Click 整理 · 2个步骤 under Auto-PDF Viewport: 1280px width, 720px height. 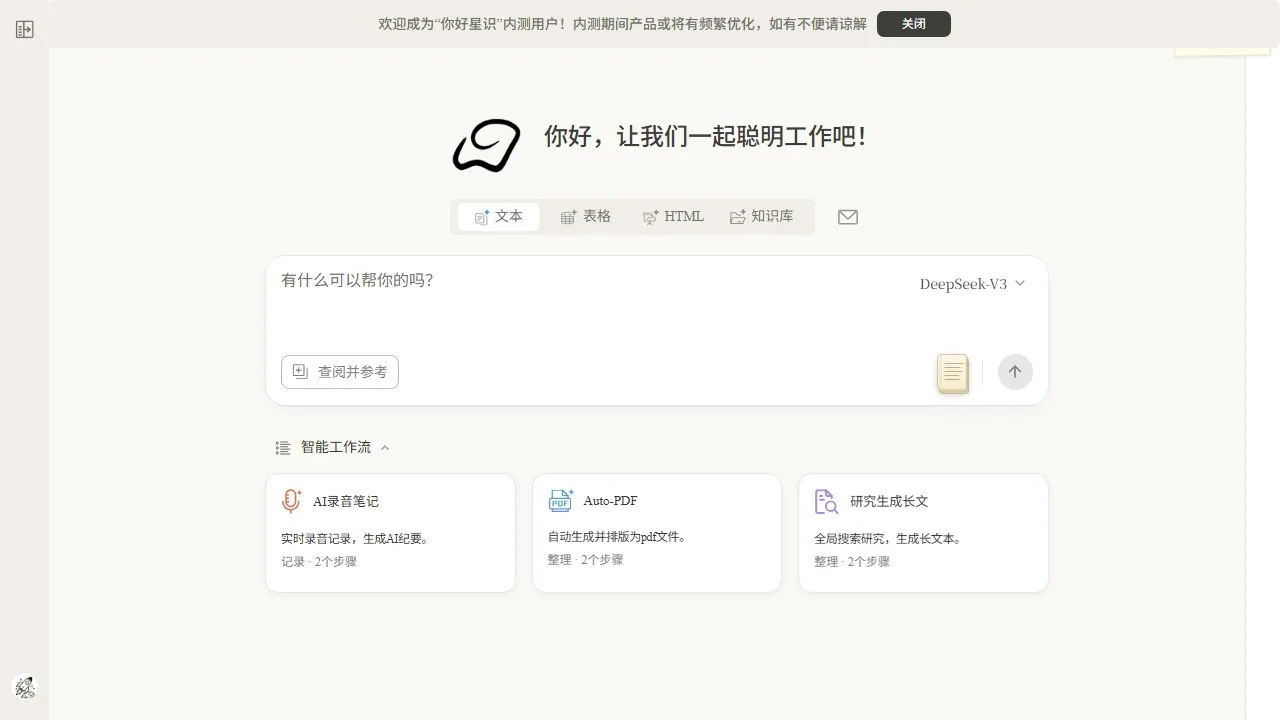click(x=585, y=560)
